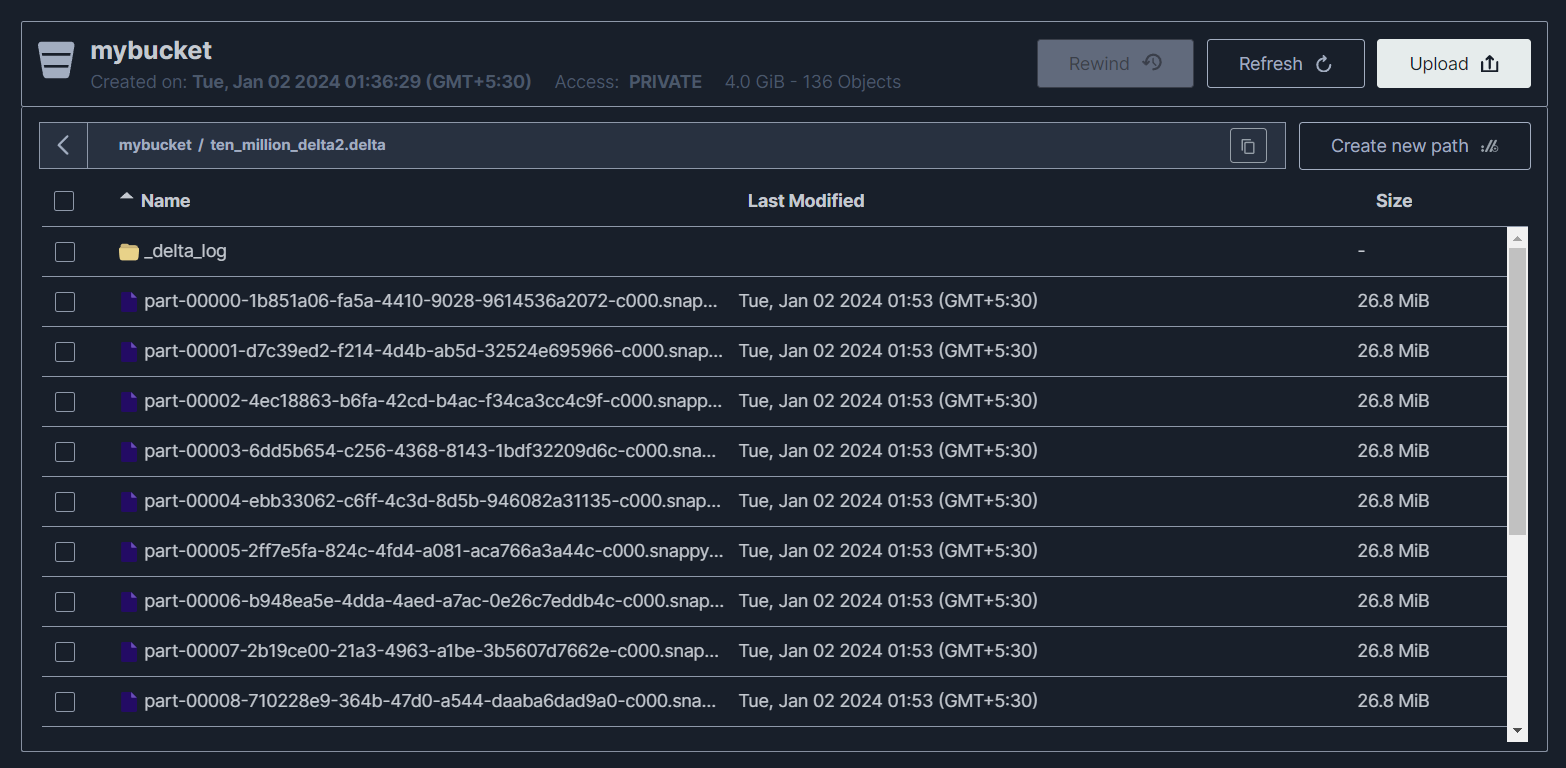The height and width of the screenshot is (768, 1566).
Task: Click the Create new path button
Action: click(x=1414, y=146)
